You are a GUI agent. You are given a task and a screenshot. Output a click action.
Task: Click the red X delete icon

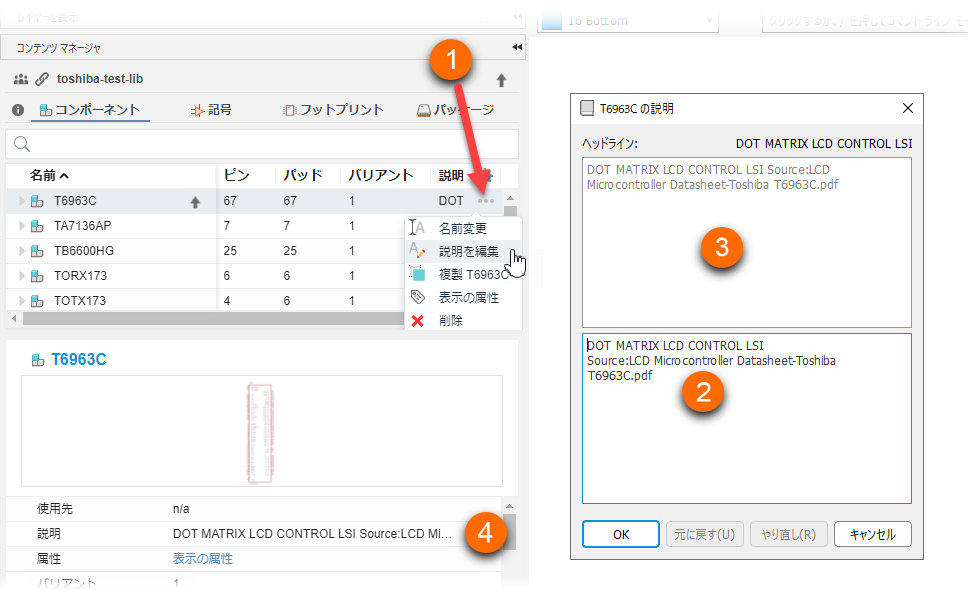click(417, 321)
